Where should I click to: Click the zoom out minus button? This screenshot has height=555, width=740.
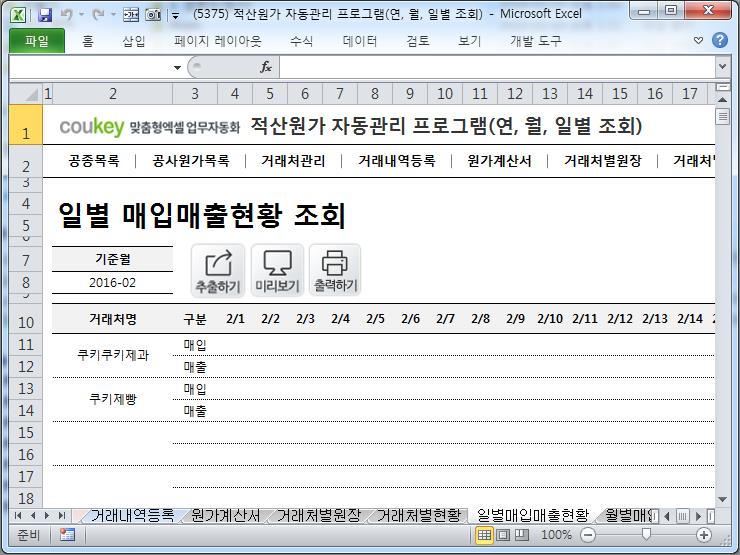pos(588,535)
